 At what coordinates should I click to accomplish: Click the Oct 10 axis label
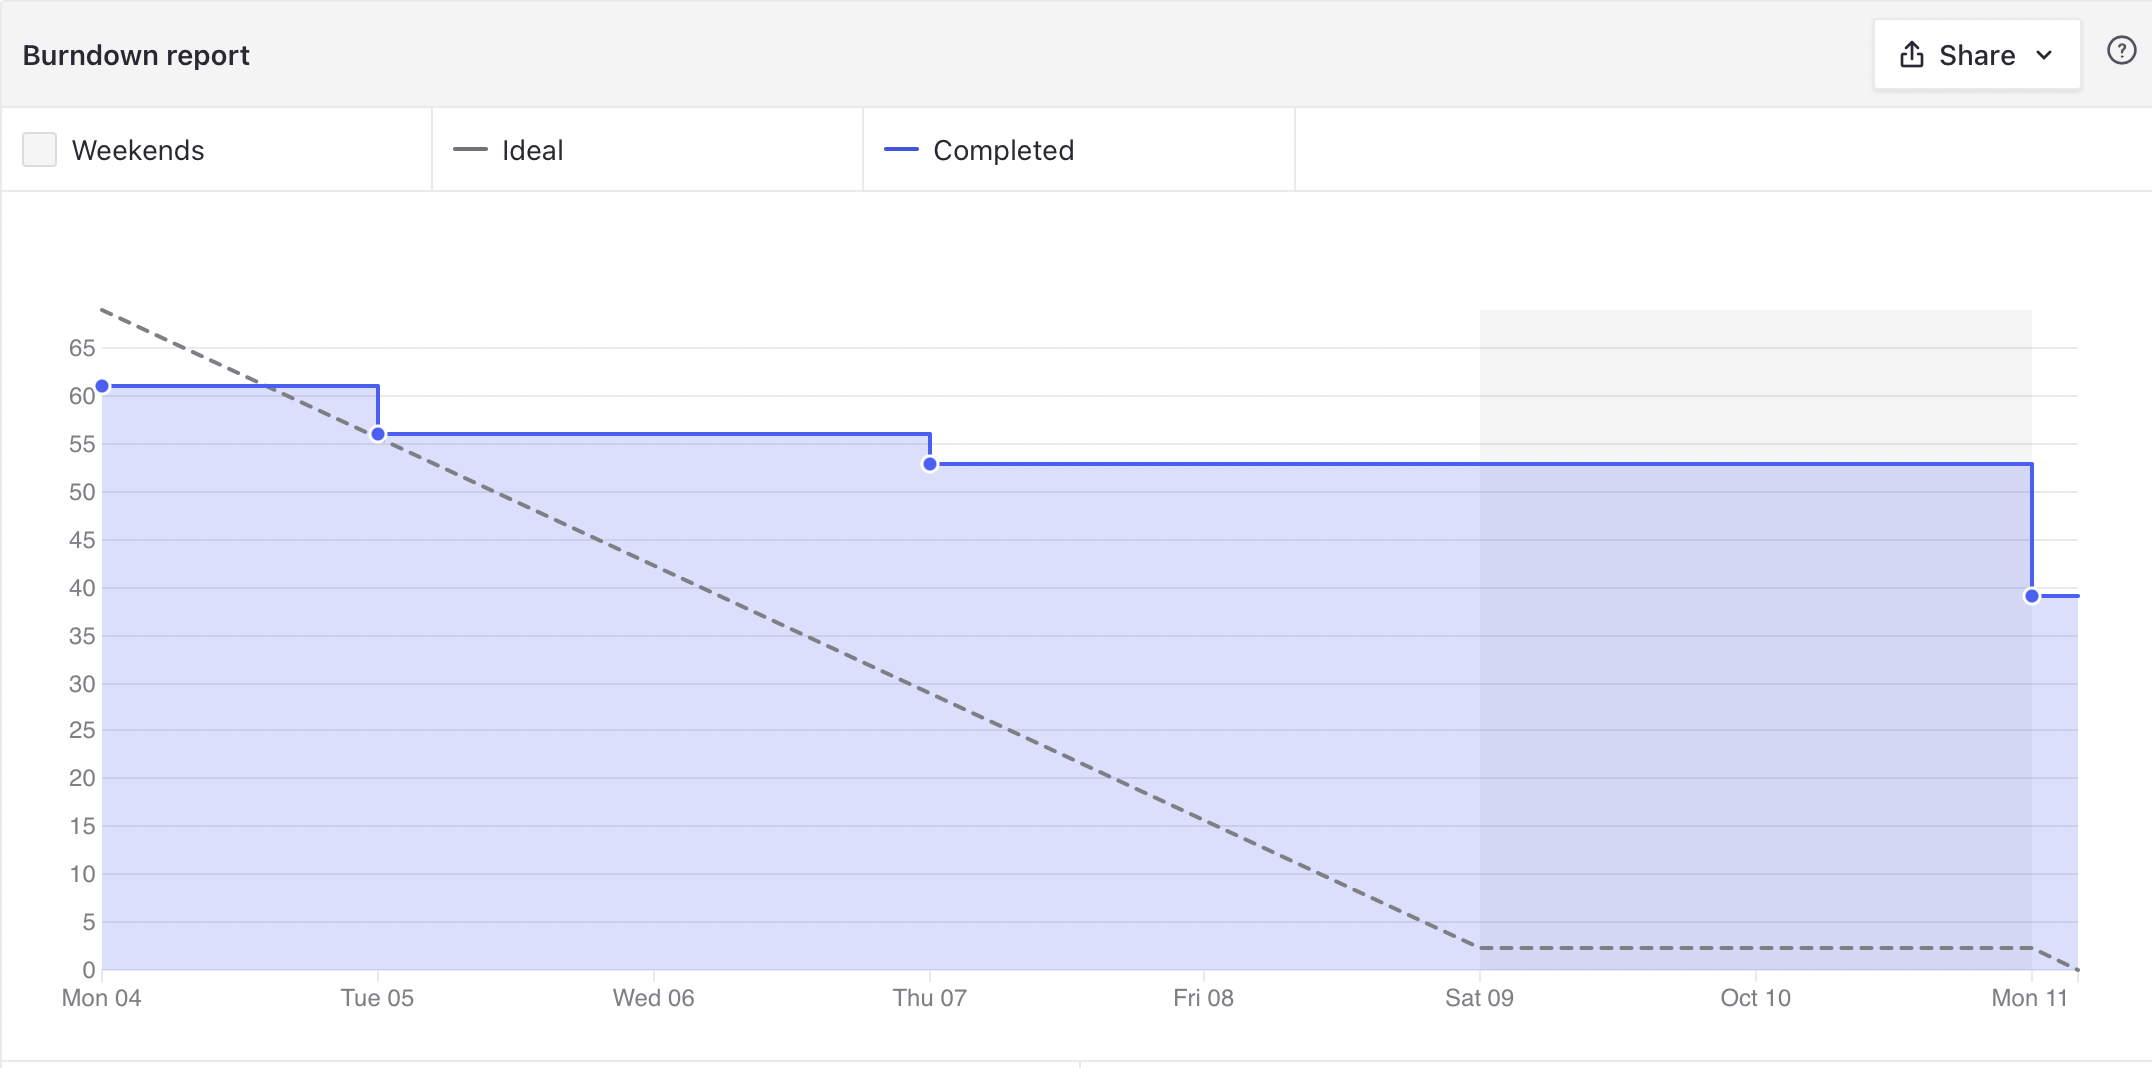click(1755, 998)
